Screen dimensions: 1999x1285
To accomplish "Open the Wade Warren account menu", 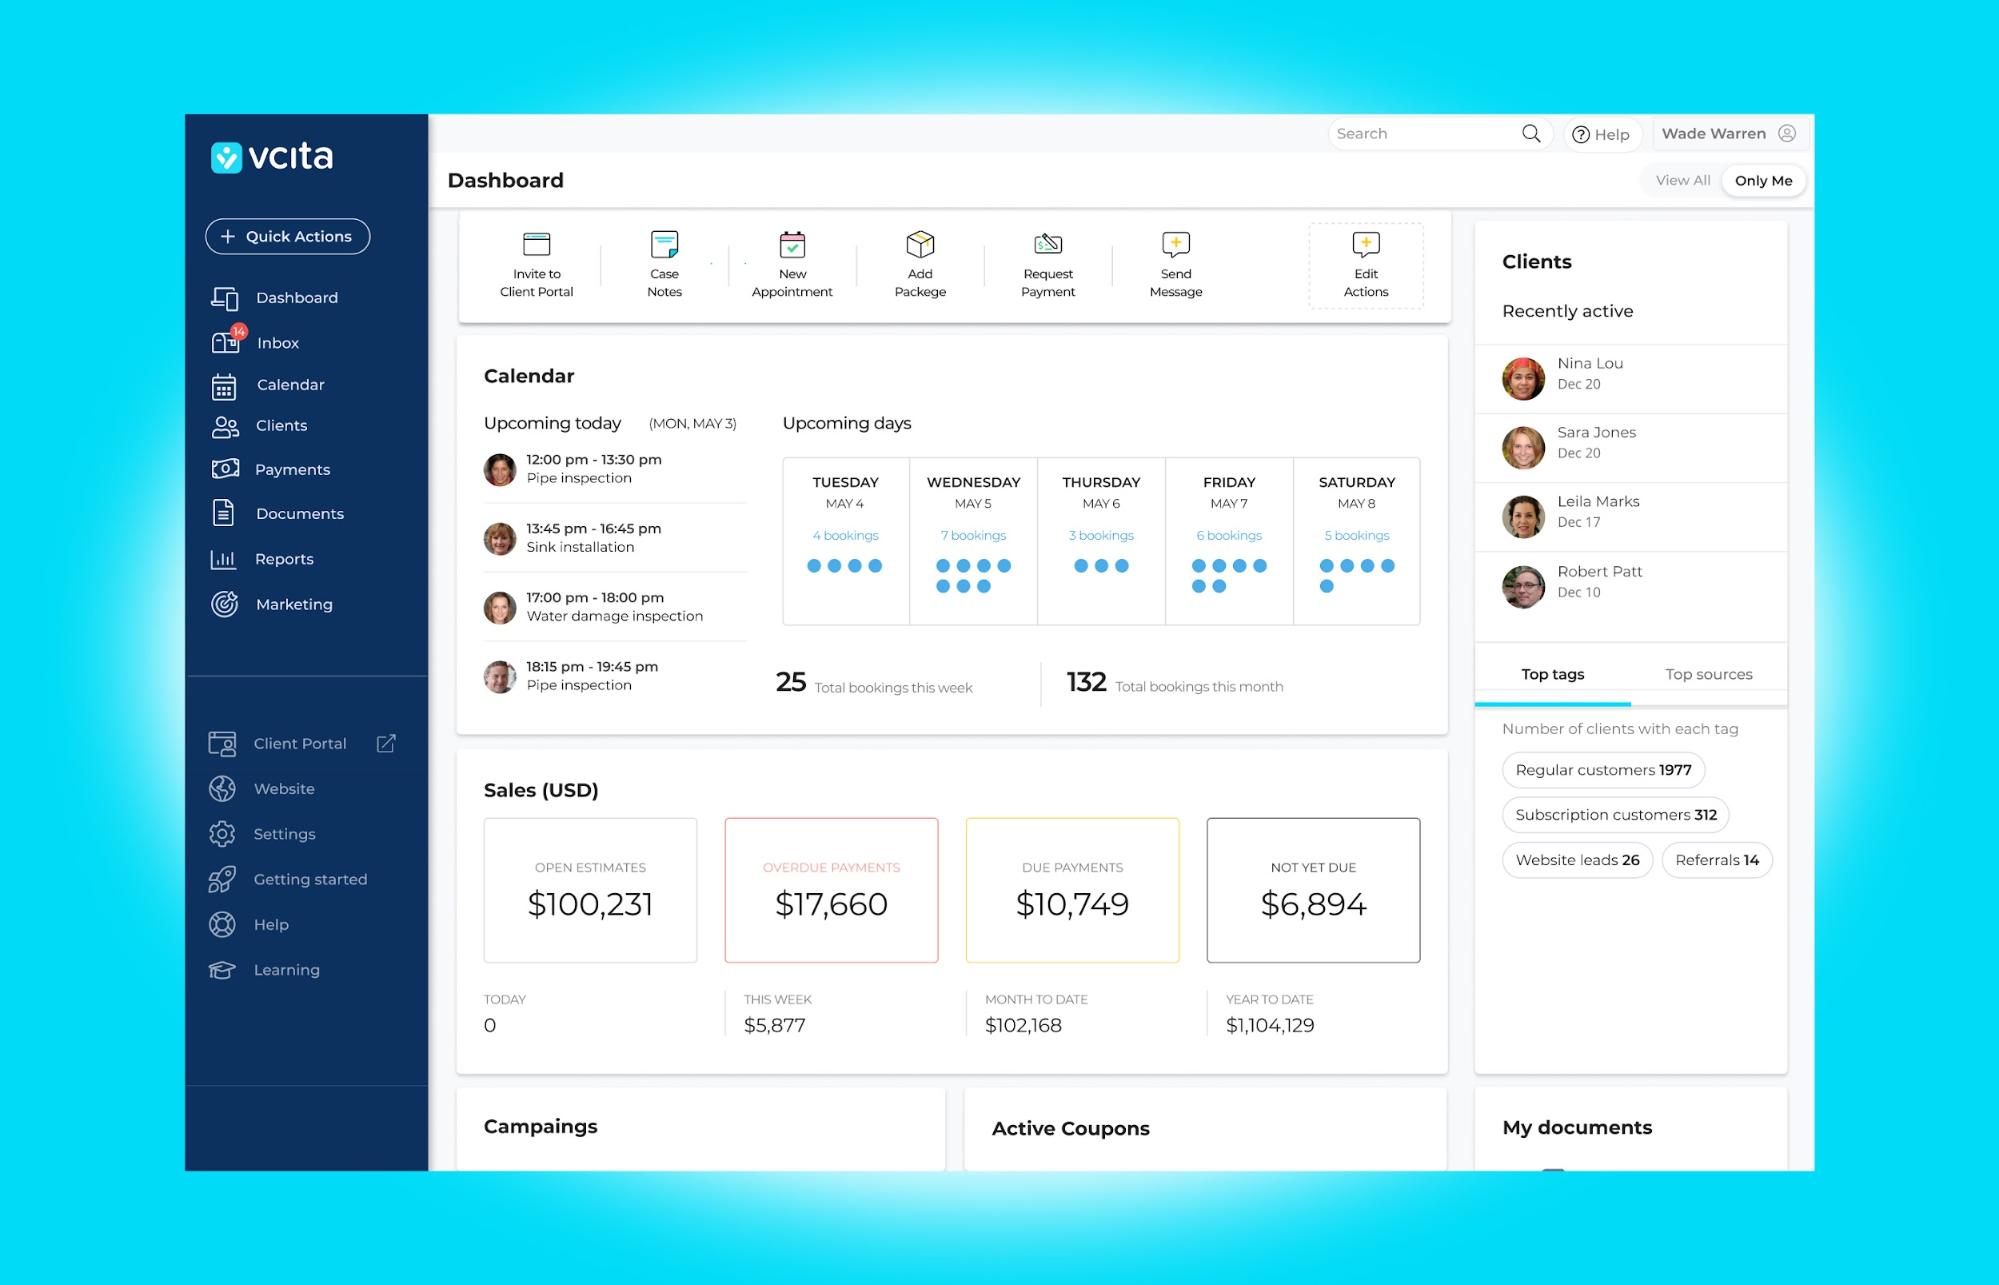I will (1714, 133).
